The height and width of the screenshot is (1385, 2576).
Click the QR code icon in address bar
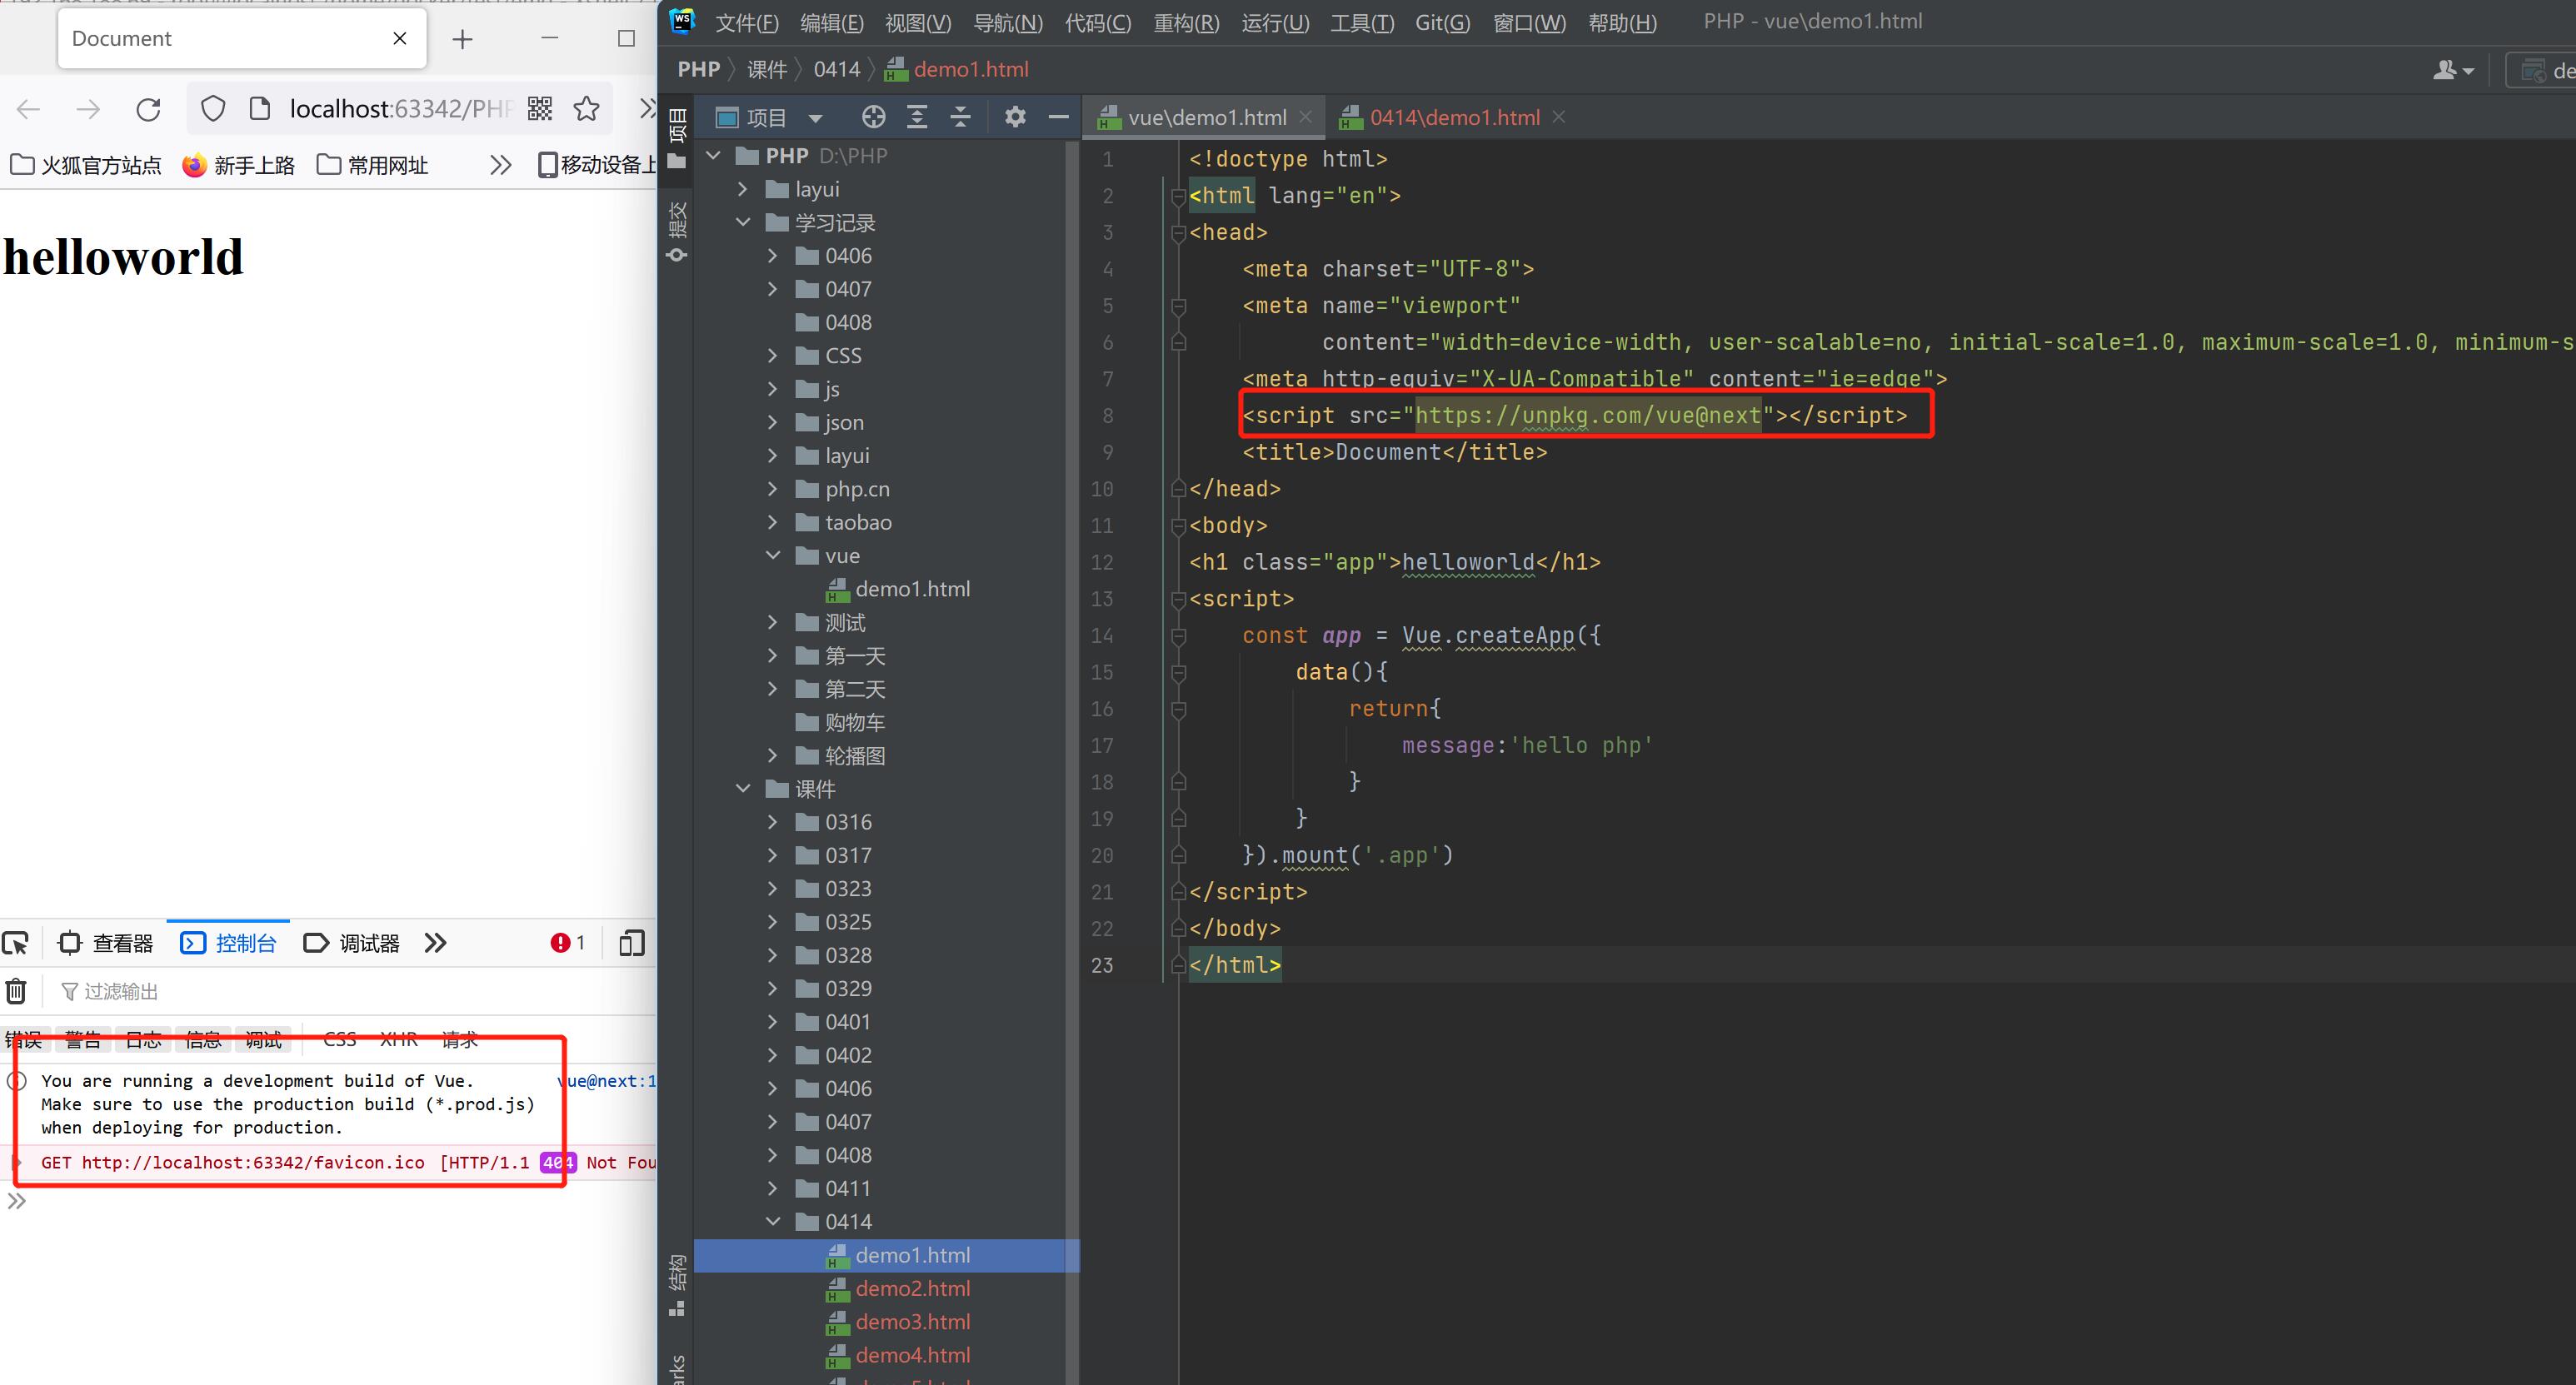(x=540, y=109)
